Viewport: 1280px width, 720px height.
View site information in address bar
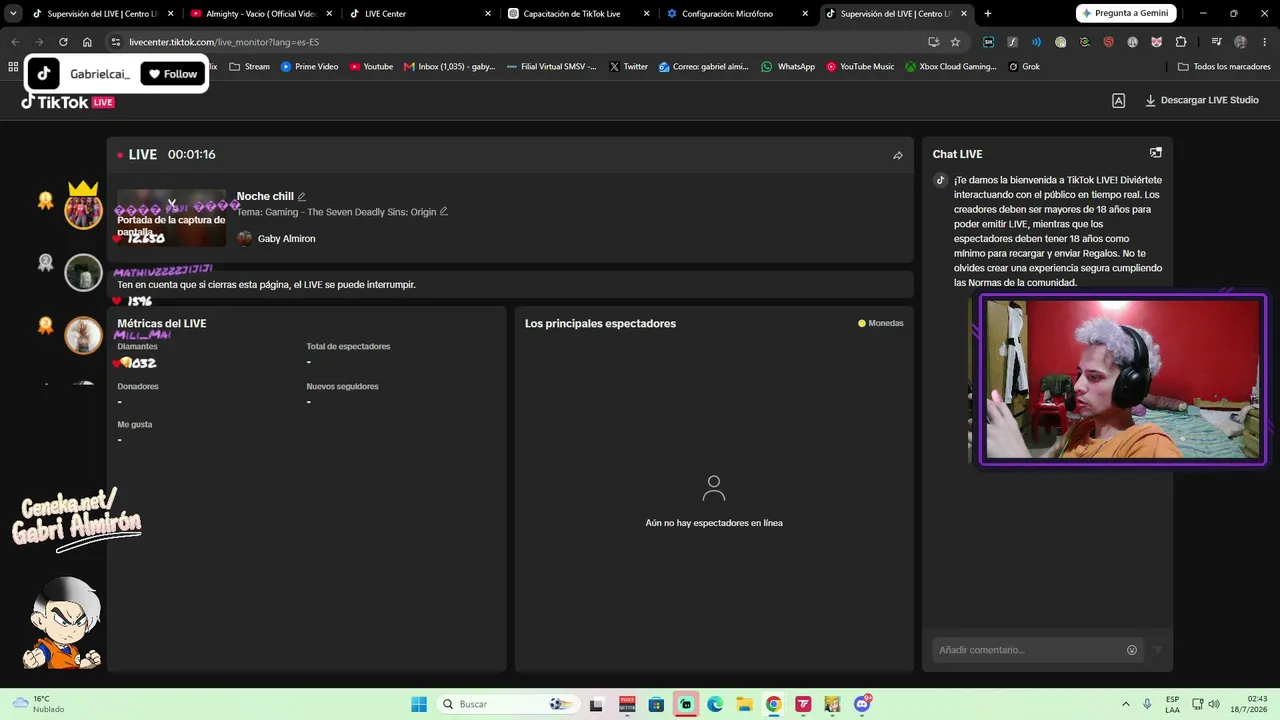(x=116, y=42)
